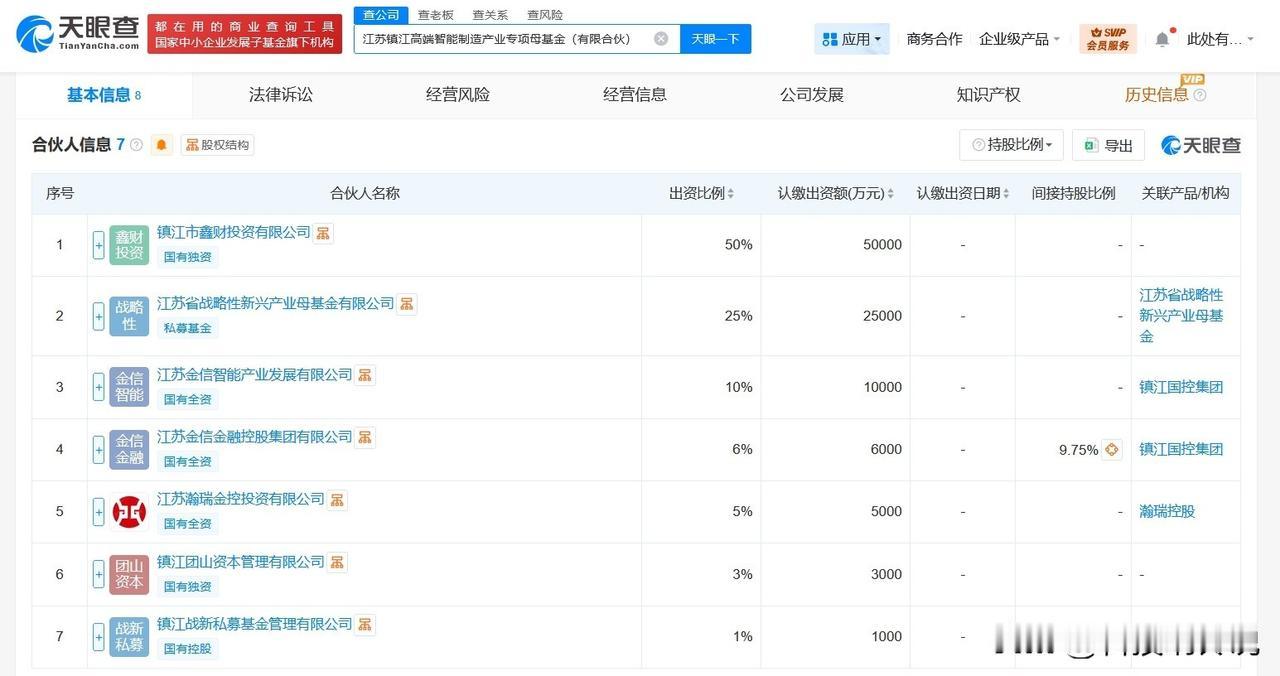Click the 私募基金 tag in row 2
Screen dimensions: 1280x676
187,328
